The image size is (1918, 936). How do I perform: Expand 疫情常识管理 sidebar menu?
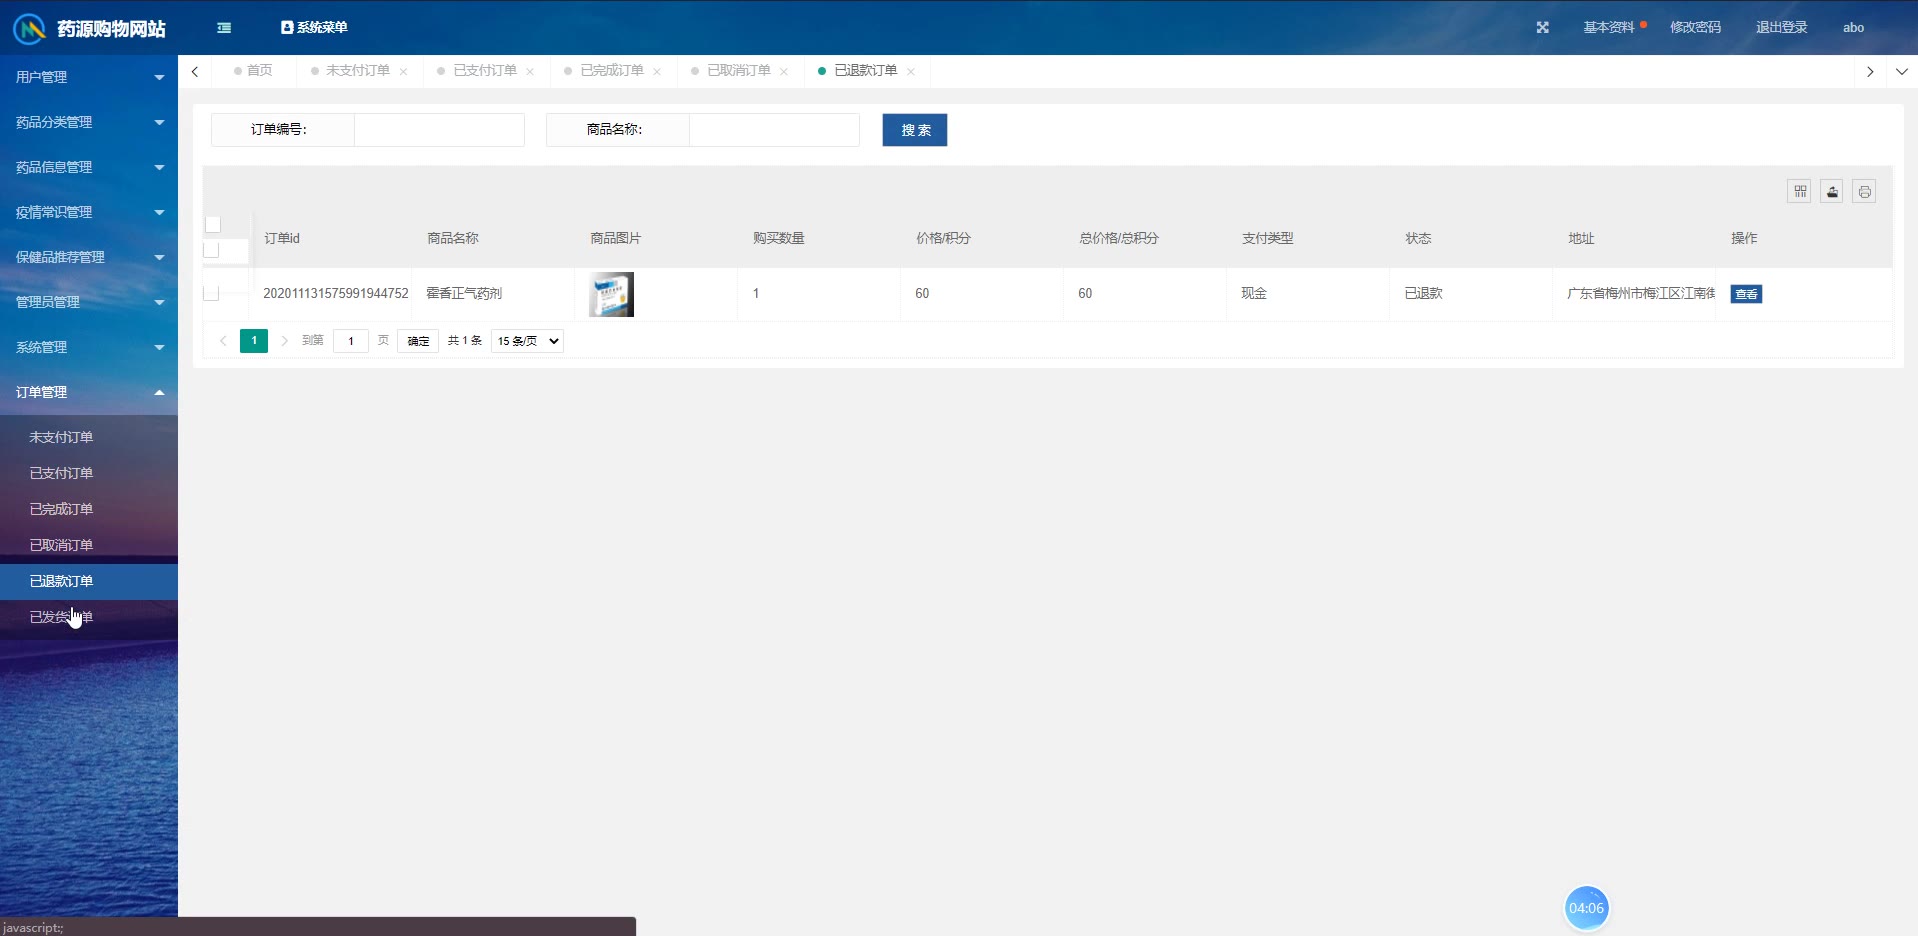pos(89,212)
